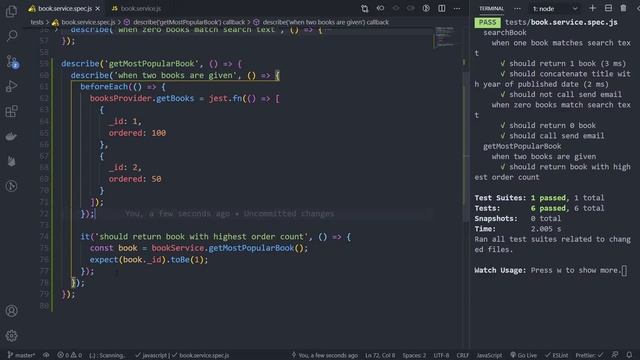Viewport: 640px width, 360px height.
Task: Click ESLint status item
Action: [557, 355]
